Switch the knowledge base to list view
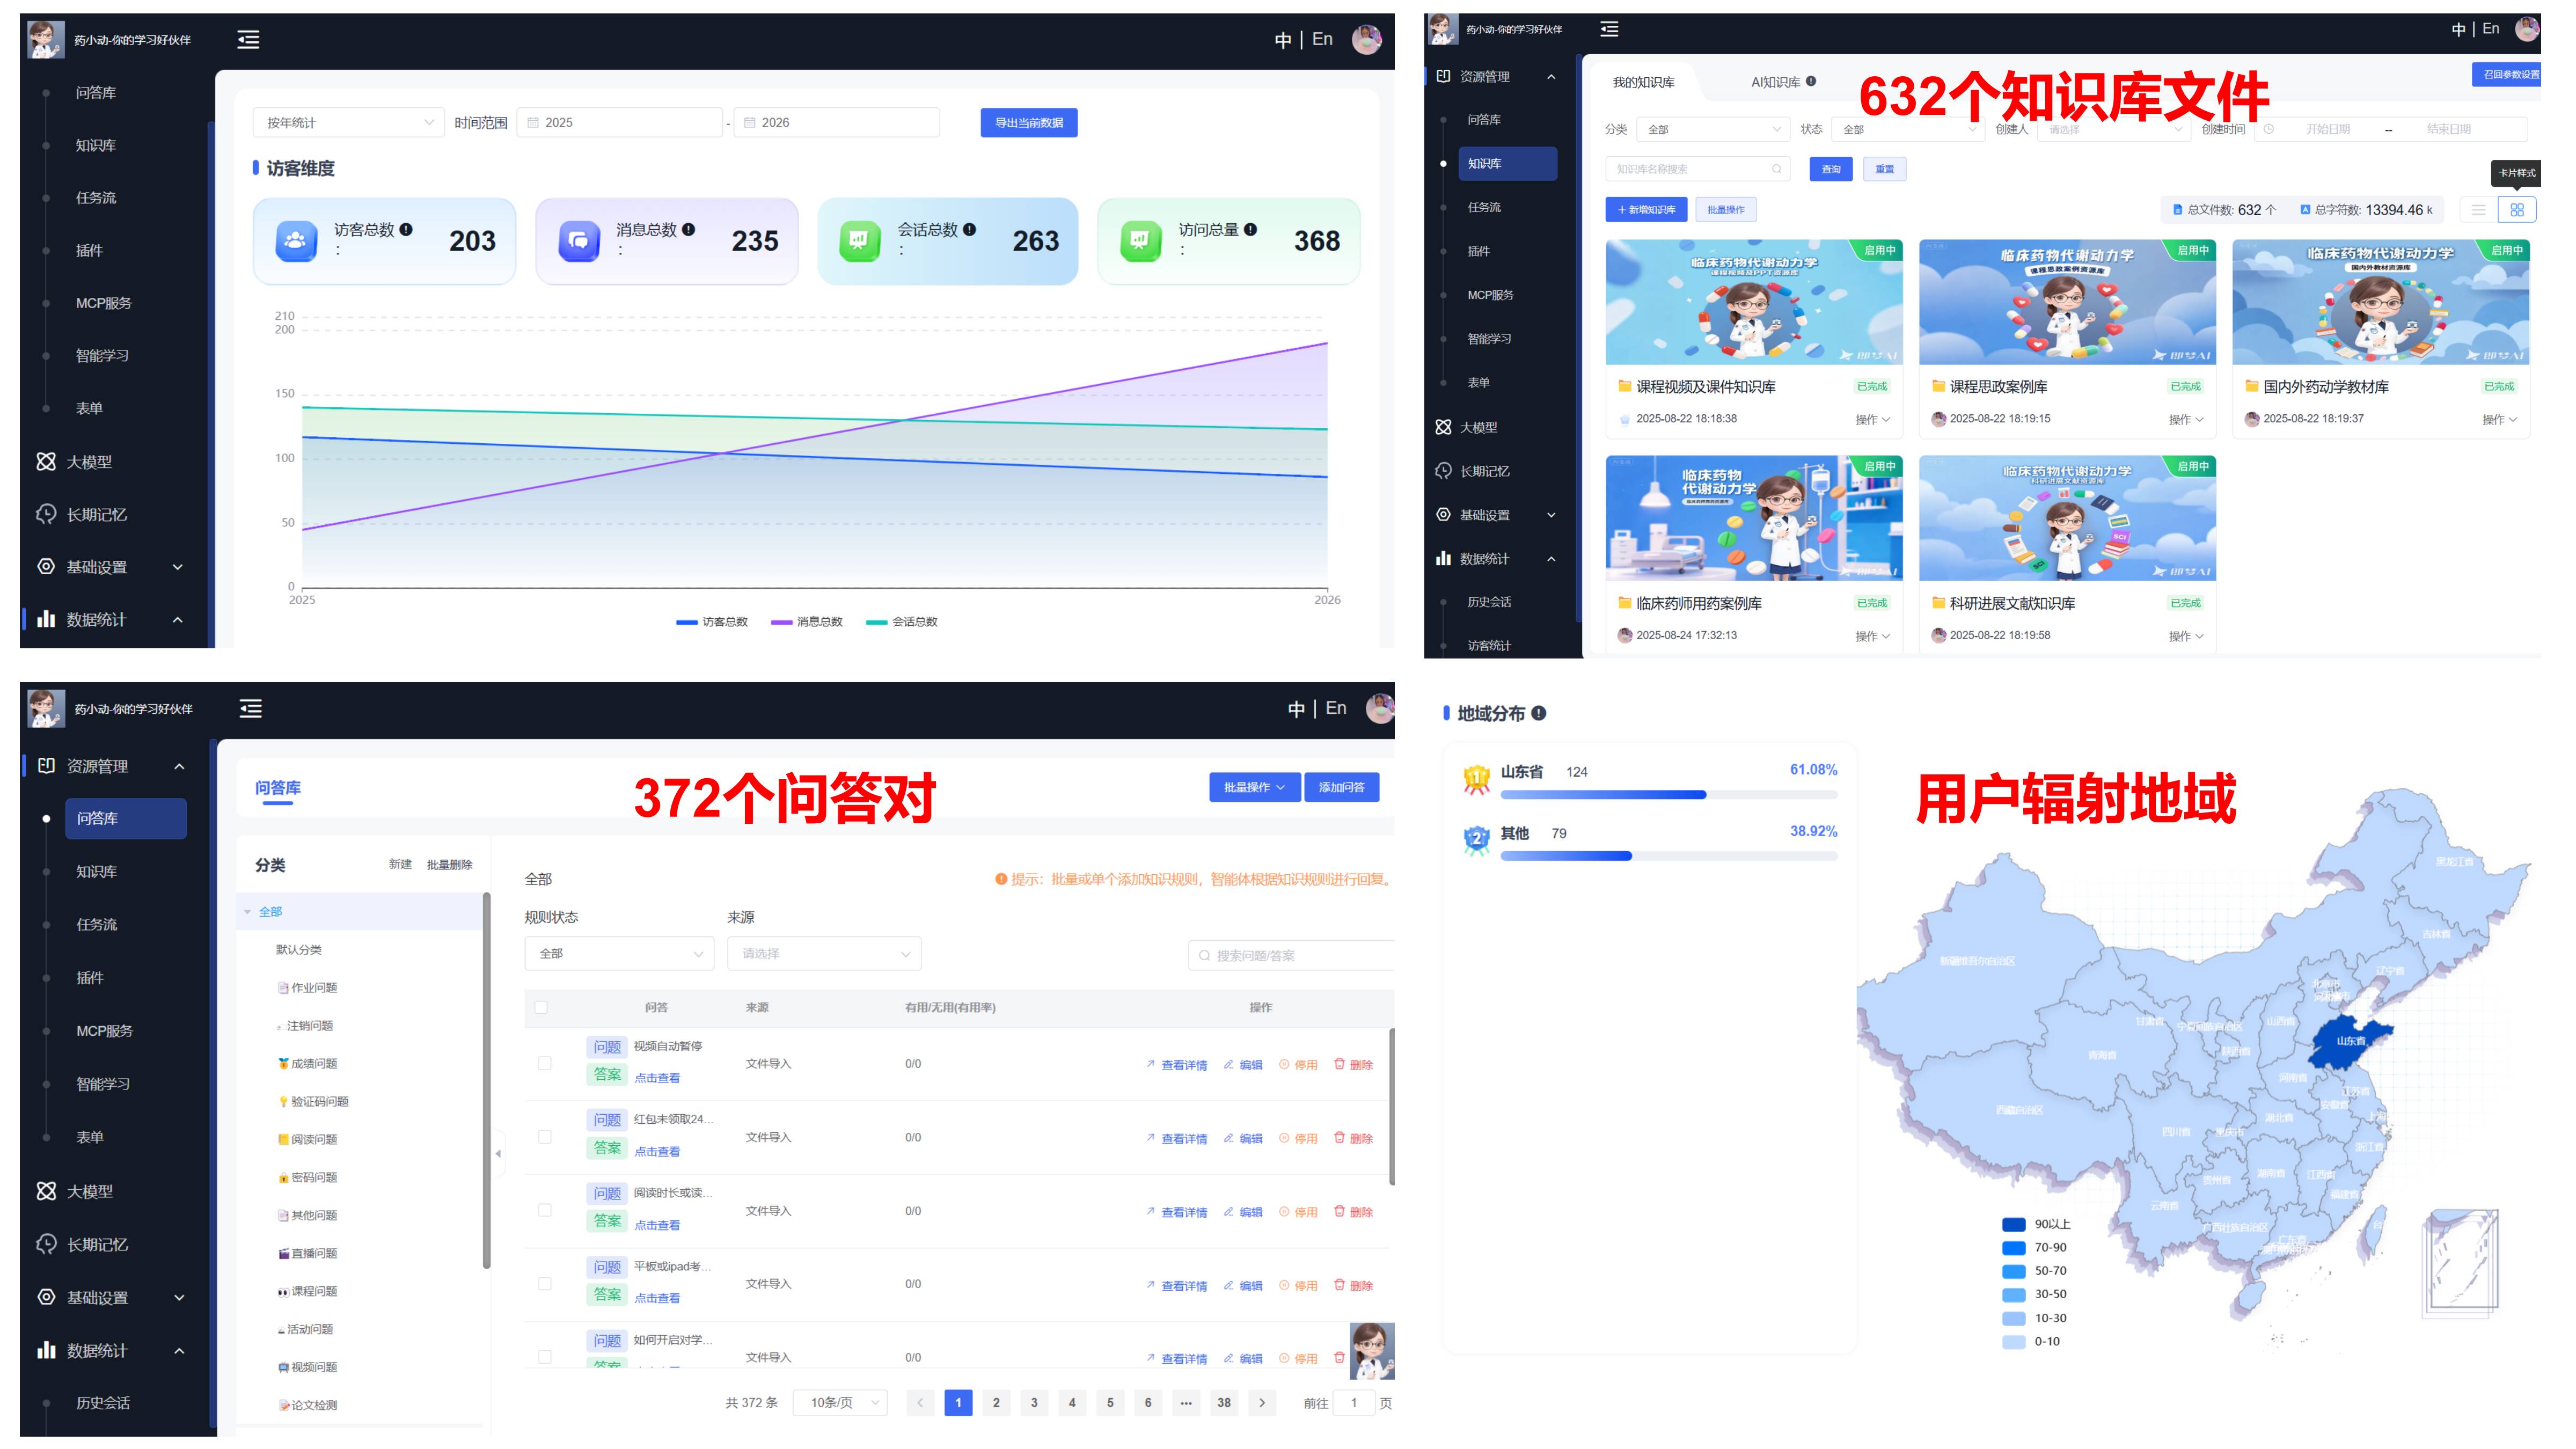 tap(2478, 210)
